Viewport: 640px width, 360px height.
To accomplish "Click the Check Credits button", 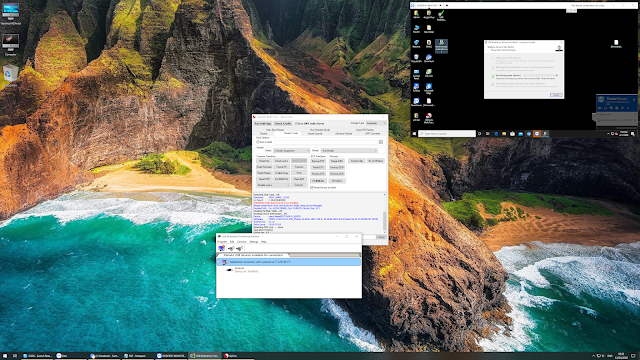I will tap(282, 123).
